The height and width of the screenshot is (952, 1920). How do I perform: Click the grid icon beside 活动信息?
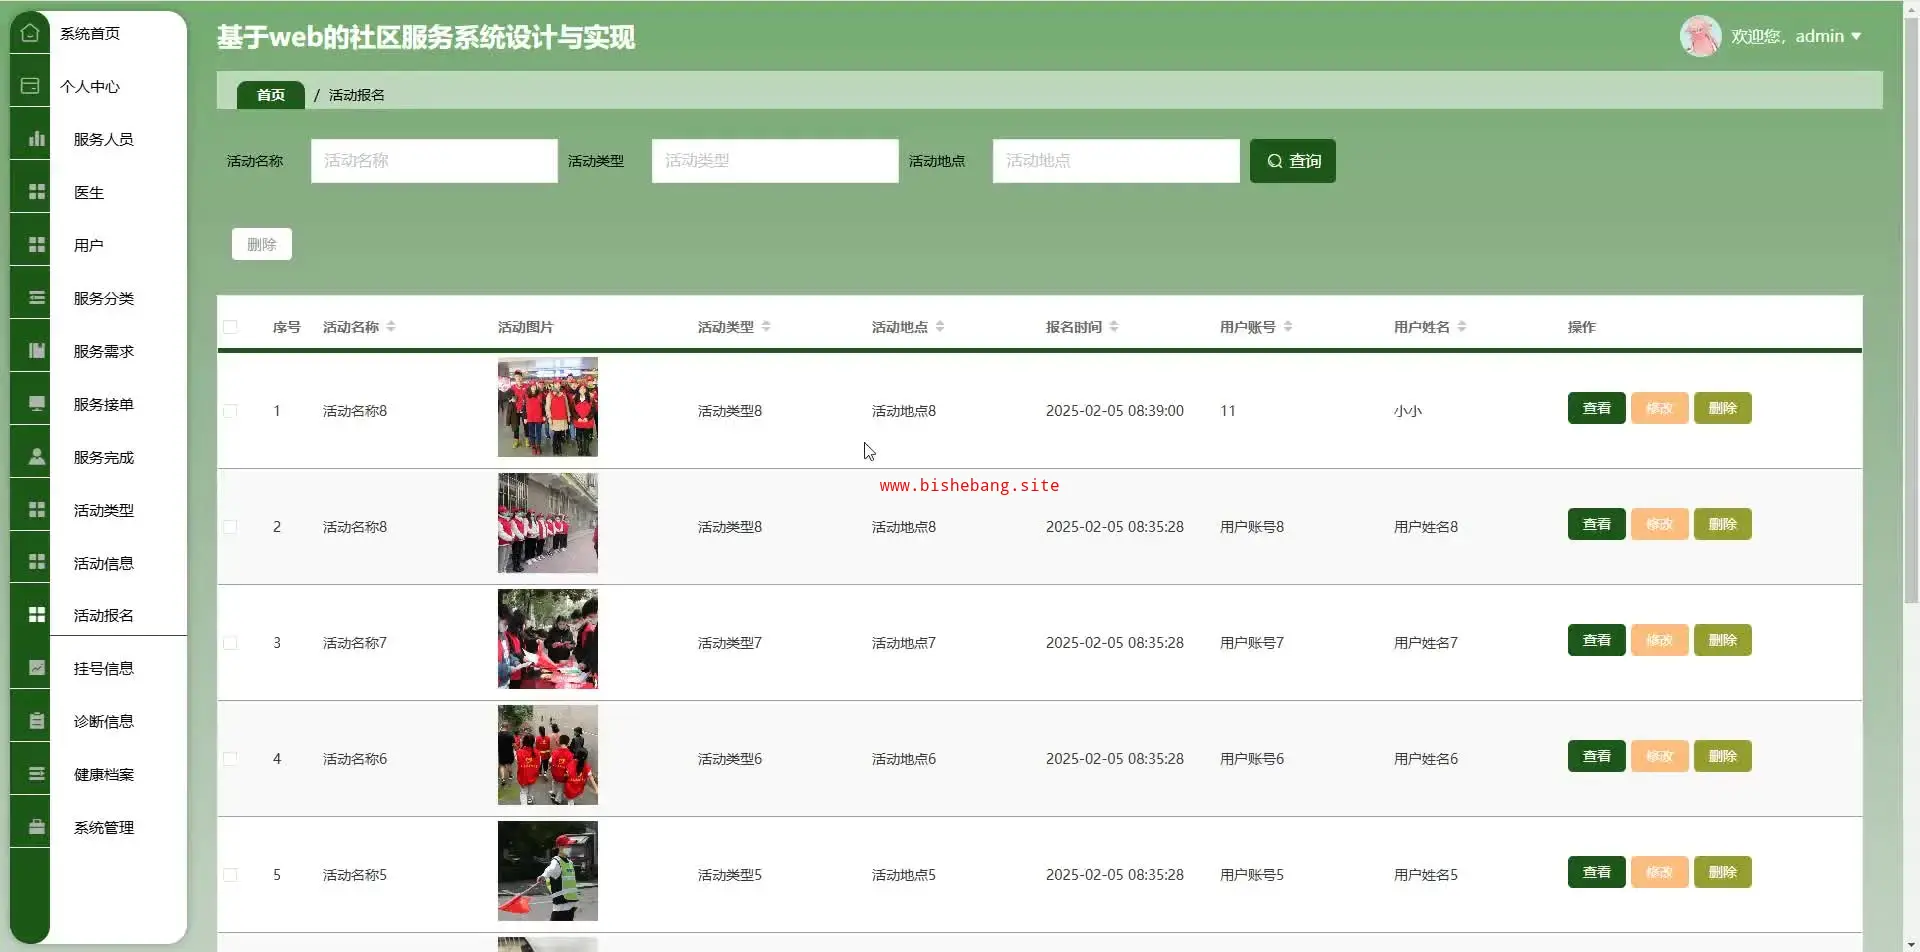tap(37, 563)
